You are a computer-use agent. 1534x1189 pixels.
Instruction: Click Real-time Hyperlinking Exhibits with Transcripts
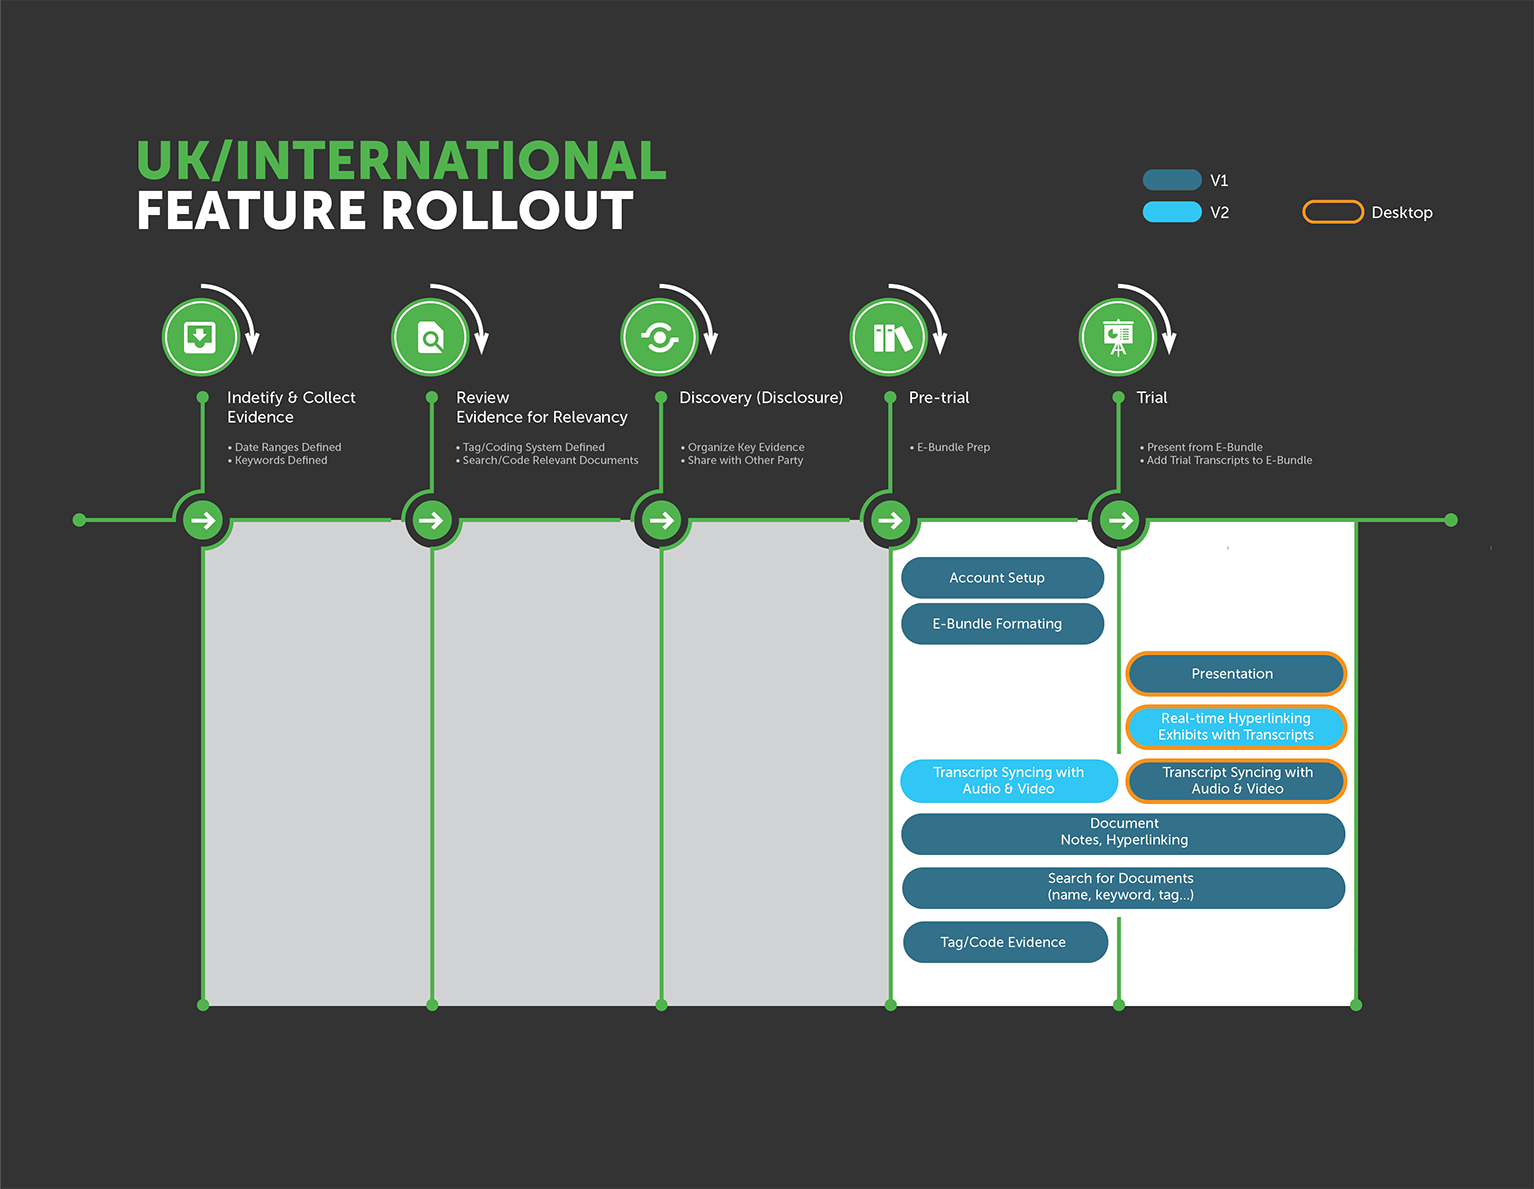[1236, 727]
